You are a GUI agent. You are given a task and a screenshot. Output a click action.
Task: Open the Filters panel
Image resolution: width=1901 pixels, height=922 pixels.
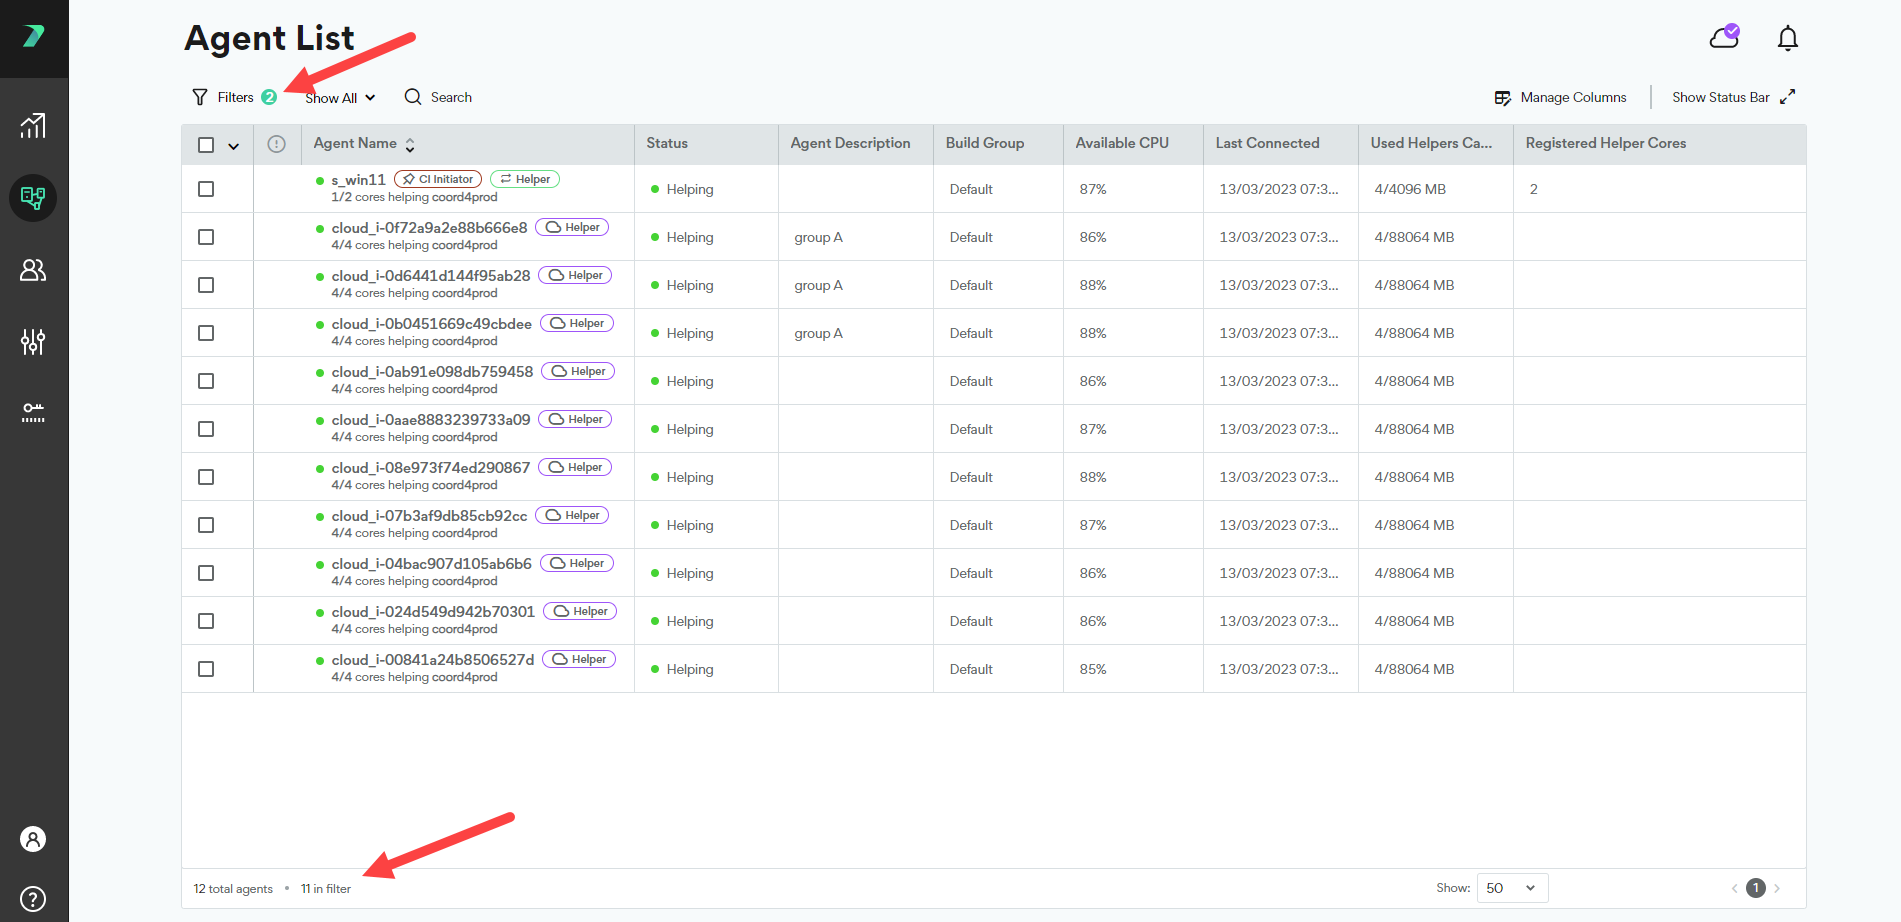(223, 97)
